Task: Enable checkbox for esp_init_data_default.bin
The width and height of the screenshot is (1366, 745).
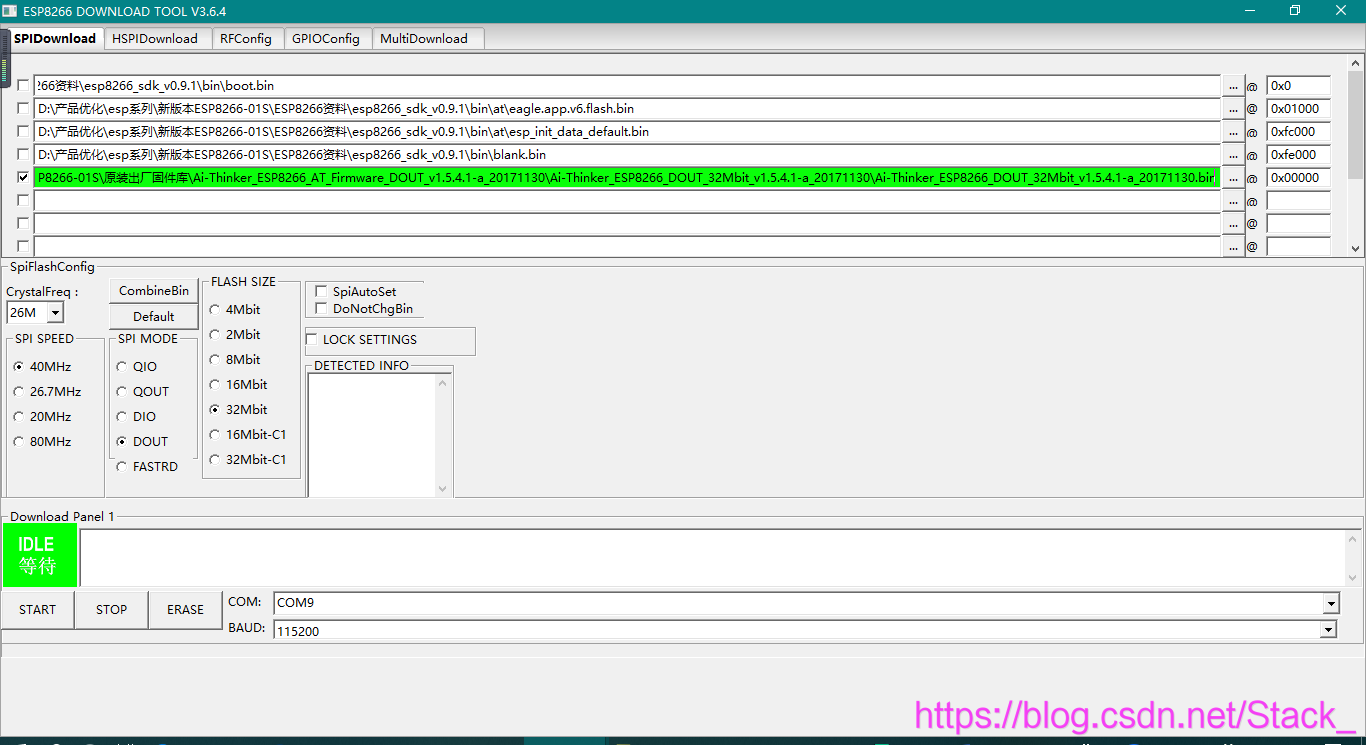Action: (x=23, y=132)
